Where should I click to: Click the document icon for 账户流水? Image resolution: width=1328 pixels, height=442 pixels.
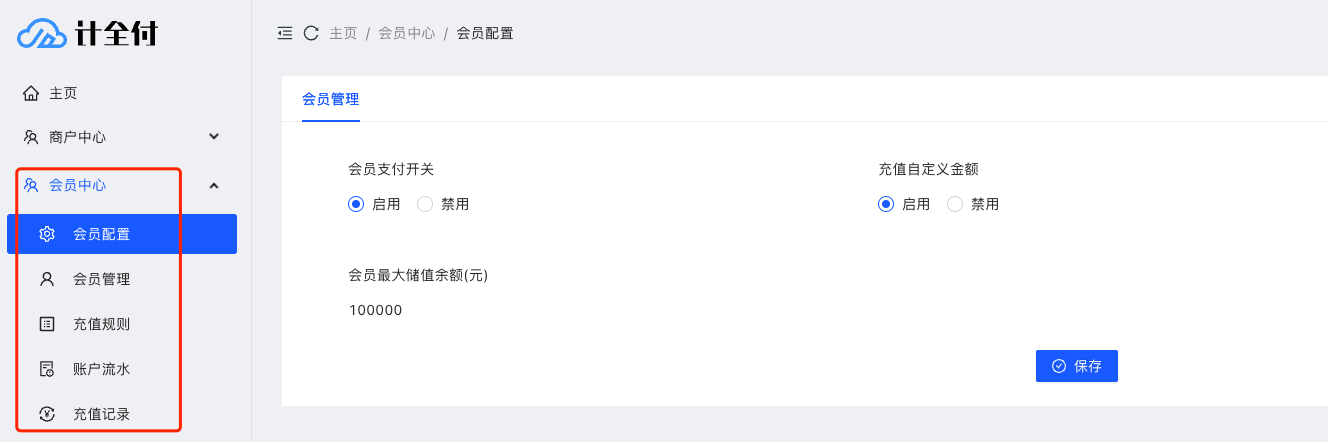tap(47, 369)
